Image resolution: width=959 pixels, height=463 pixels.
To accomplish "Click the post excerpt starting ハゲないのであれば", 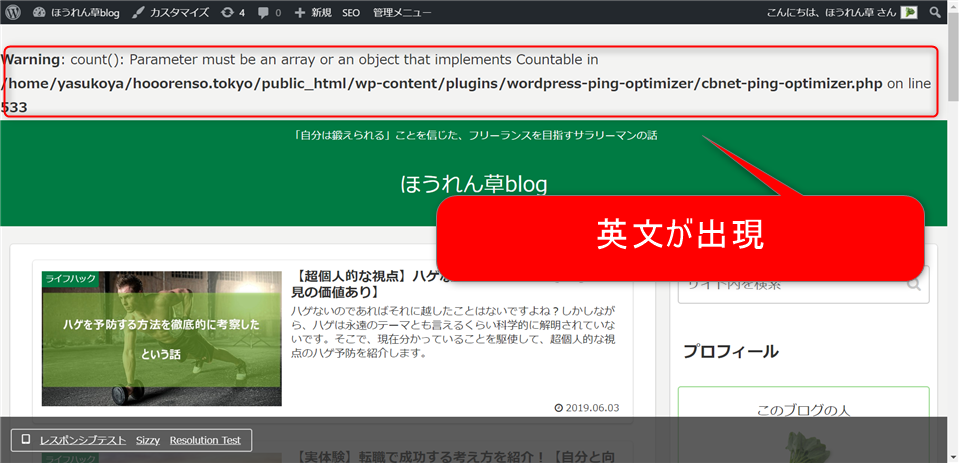I will 455,332.
